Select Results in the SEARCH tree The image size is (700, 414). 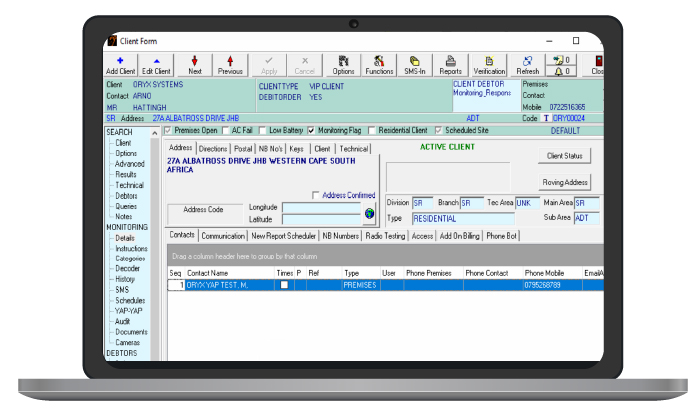click(125, 175)
